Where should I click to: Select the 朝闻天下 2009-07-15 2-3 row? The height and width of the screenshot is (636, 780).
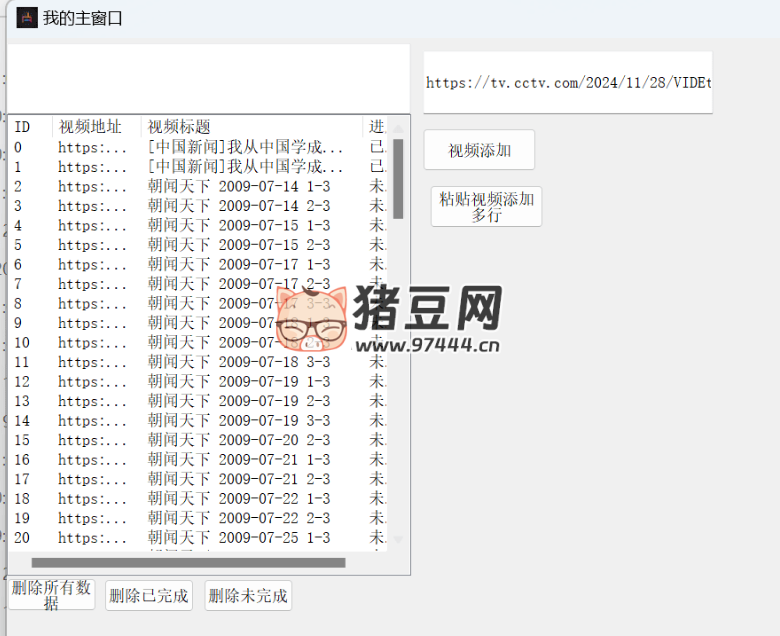200,245
